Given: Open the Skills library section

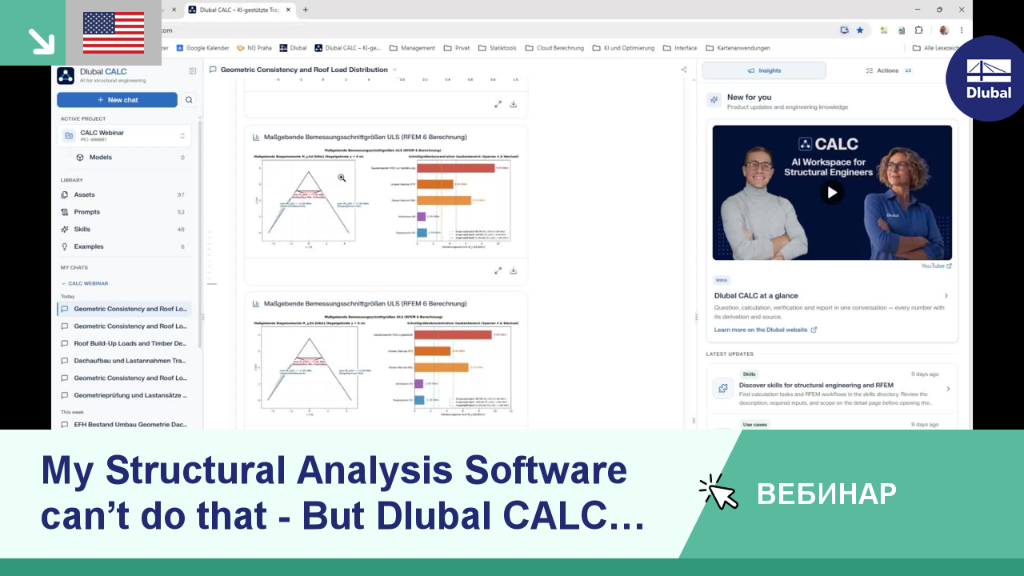Looking at the screenshot, I should tap(123, 229).
